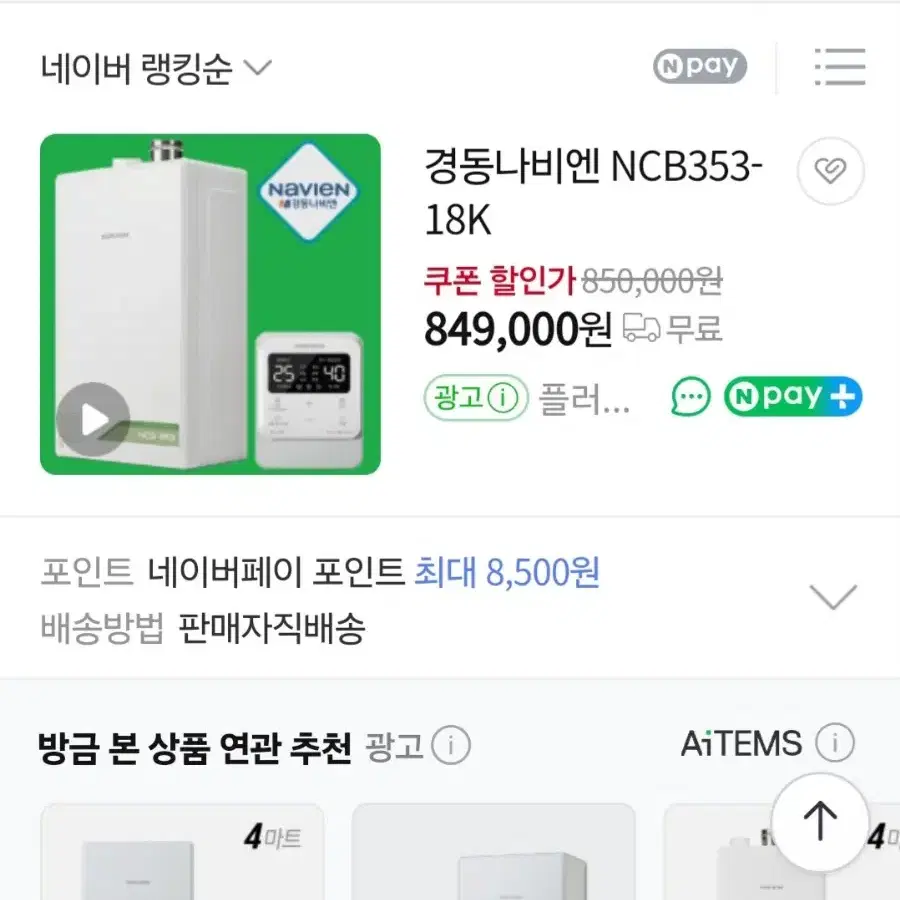Tap scroll-to-top arrow button
Image resolution: width=900 pixels, height=900 pixels.
tap(820, 821)
